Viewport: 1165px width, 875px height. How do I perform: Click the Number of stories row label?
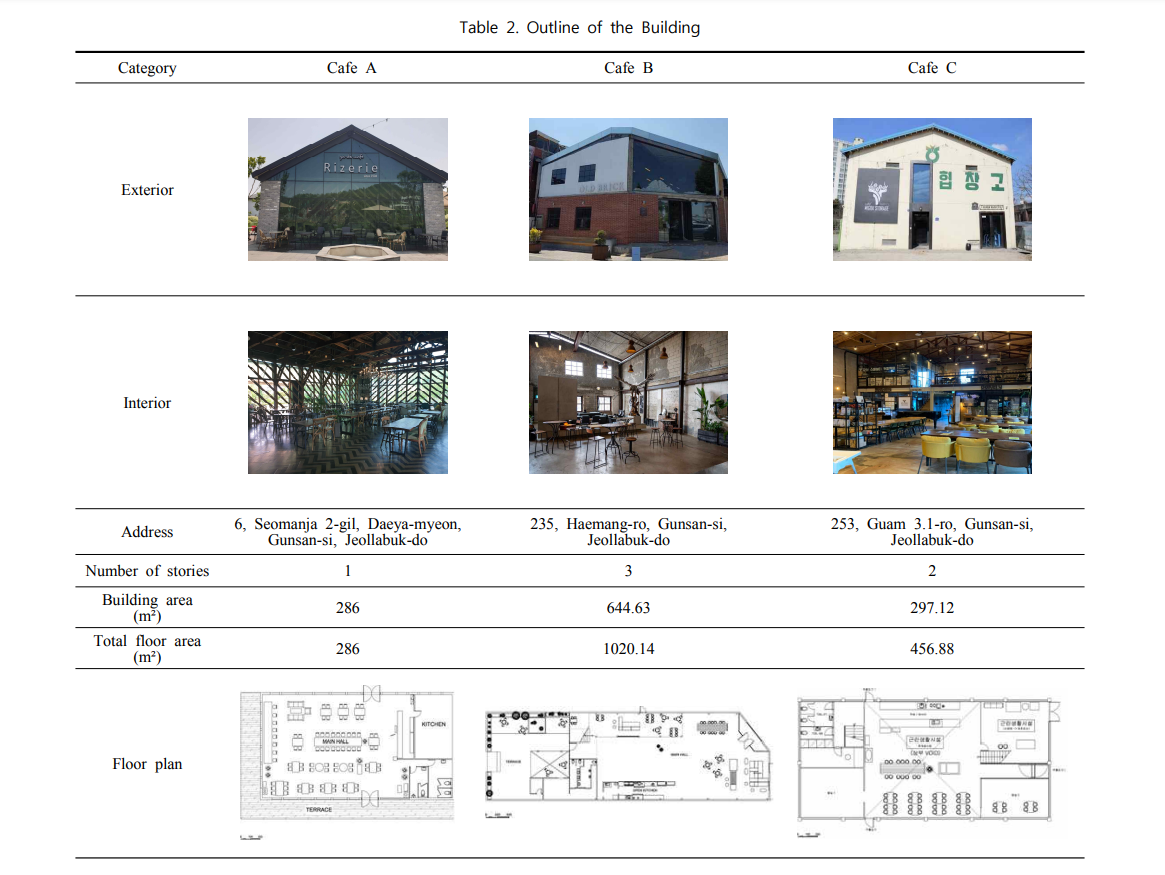[x=147, y=570]
